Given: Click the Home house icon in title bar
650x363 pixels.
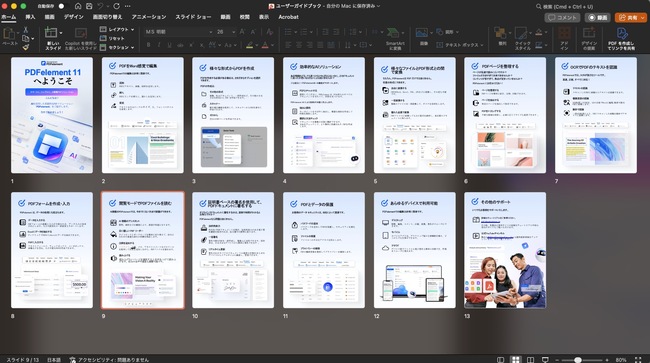Looking at the screenshot, I should click(x=78, y=6).
